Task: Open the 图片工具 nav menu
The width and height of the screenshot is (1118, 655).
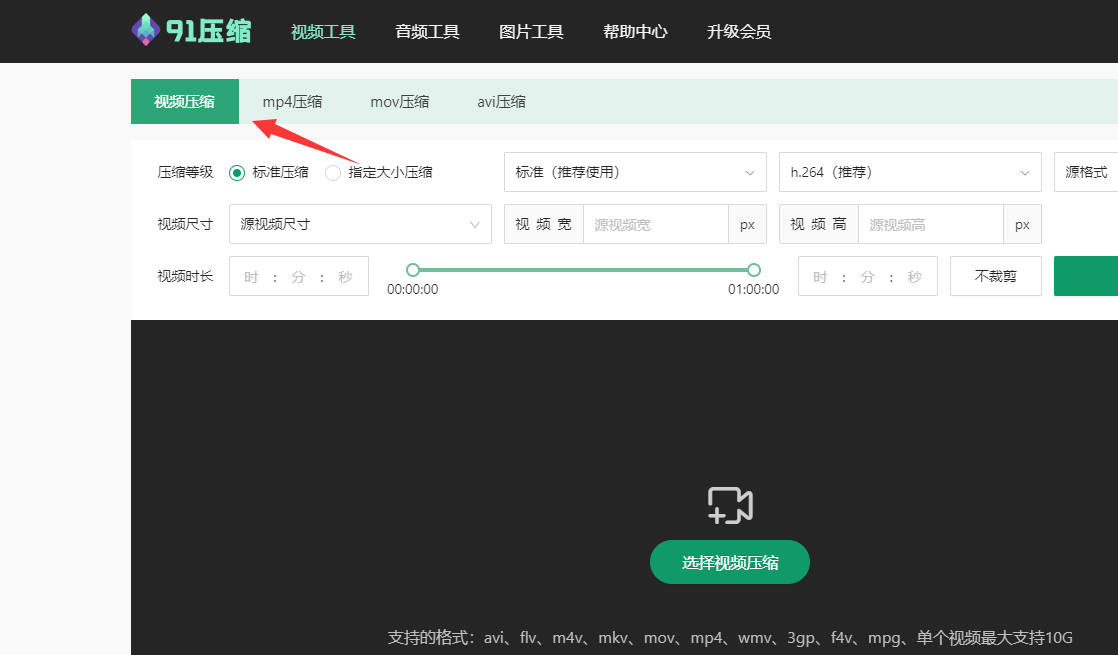Action: 531,31
